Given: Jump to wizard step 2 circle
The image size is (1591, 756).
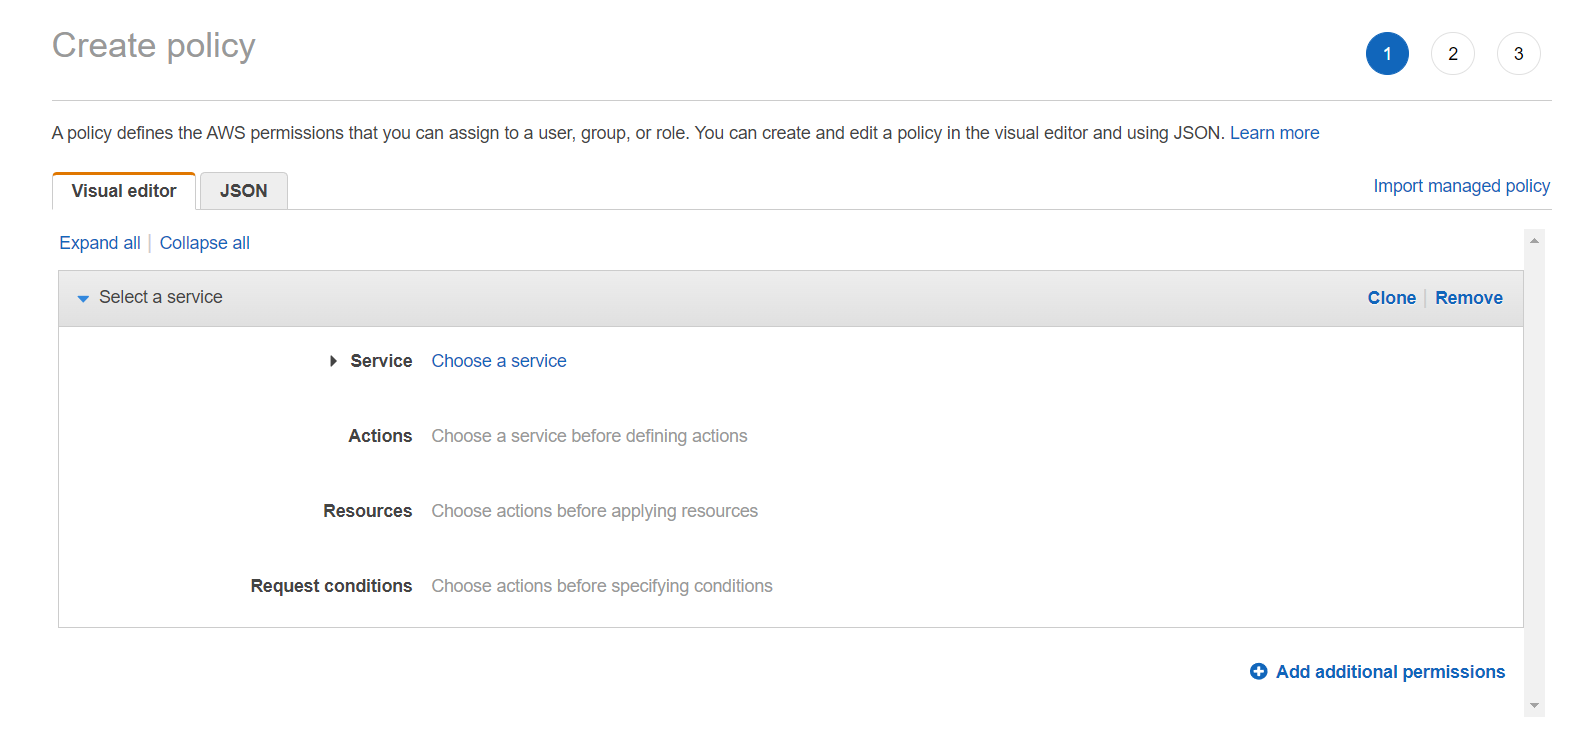Looking at the screenshot, I should click(1453, 54).
